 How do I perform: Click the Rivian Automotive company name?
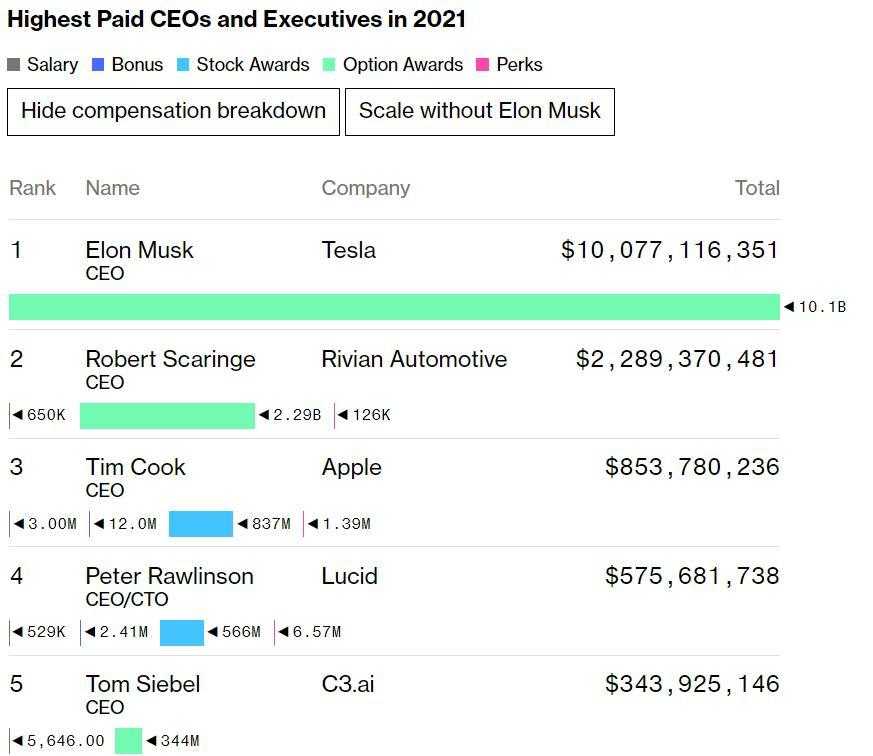point(414,359)
